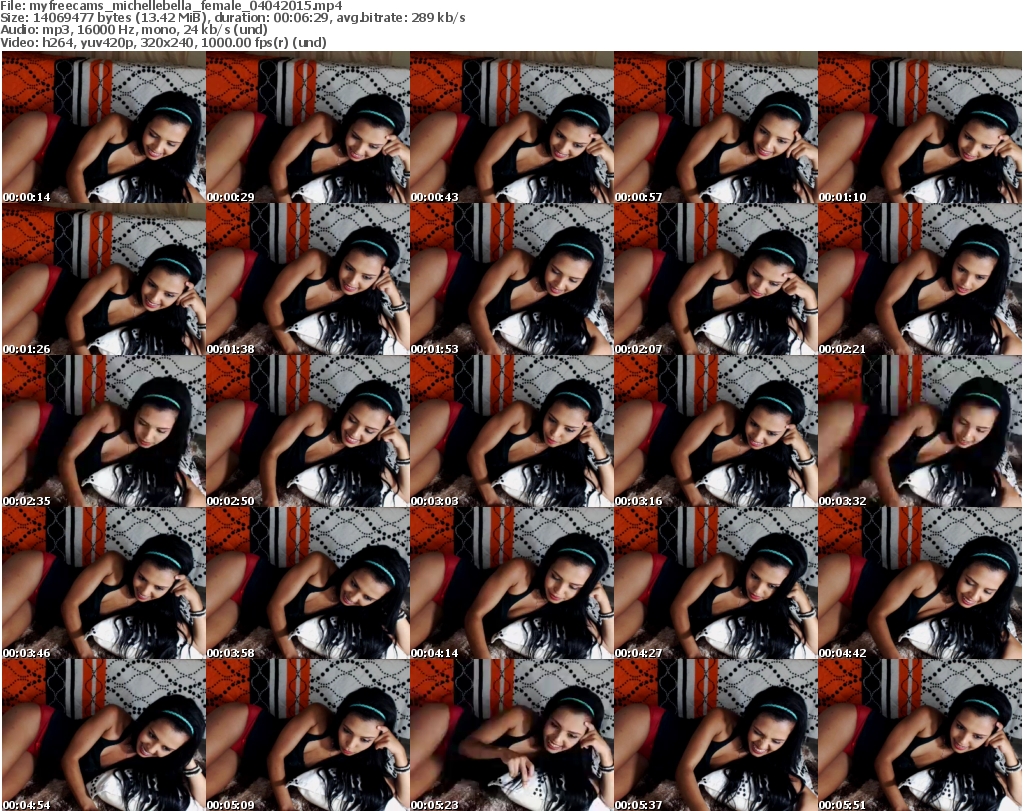Click the frame stamped 00:03:32
This screenshot has height=811, width=1024.
click(x=919, y=431)
